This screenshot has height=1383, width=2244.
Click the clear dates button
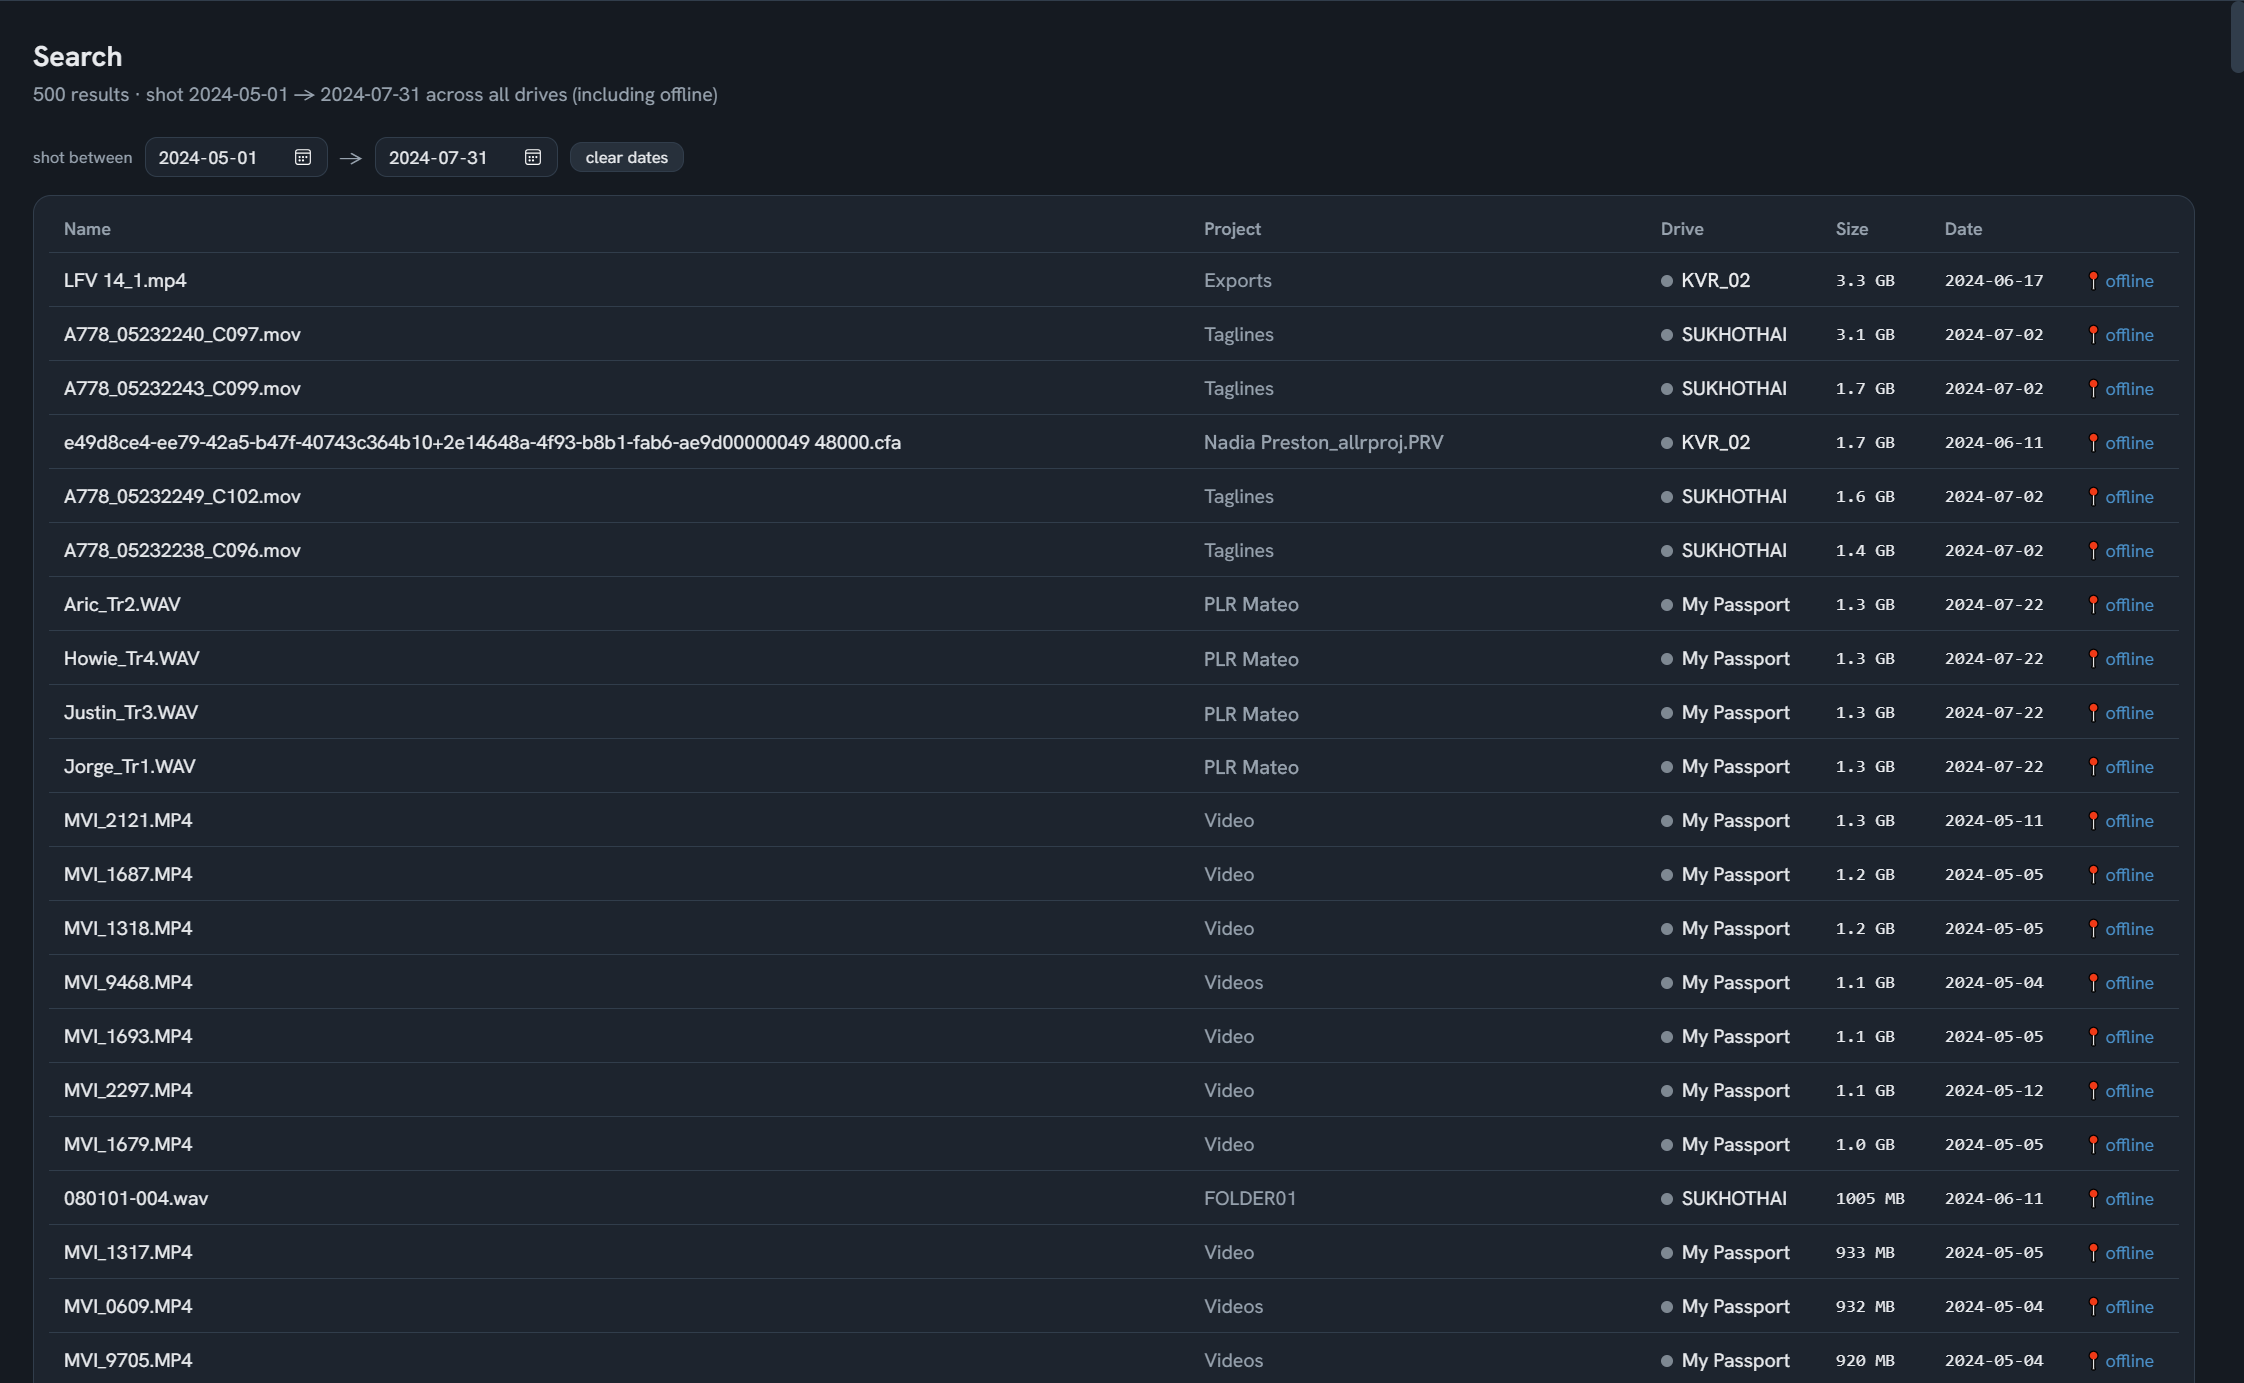tap(626, 157)
